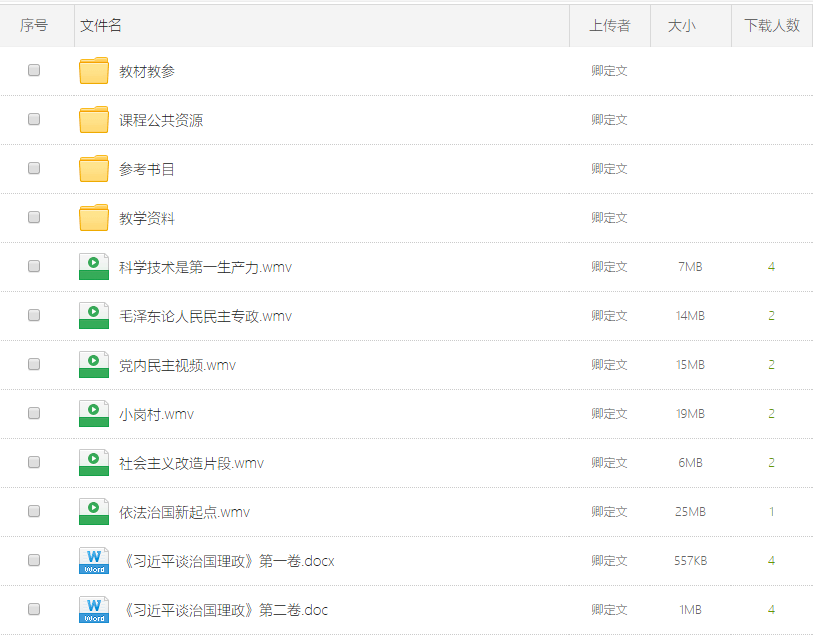
Task: Open the 课程公共资源 folder name link
Action: [161, 120]
